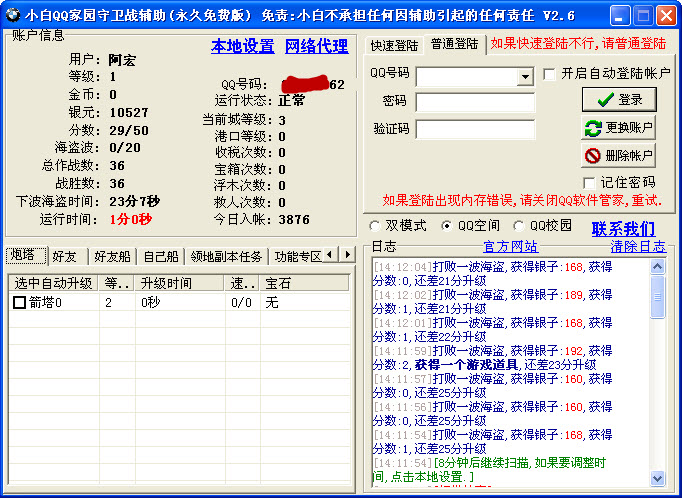Check the 箭塔0 auto-upgrade checkbox
This screenshot has width=682, height=498.
(19, 302)
